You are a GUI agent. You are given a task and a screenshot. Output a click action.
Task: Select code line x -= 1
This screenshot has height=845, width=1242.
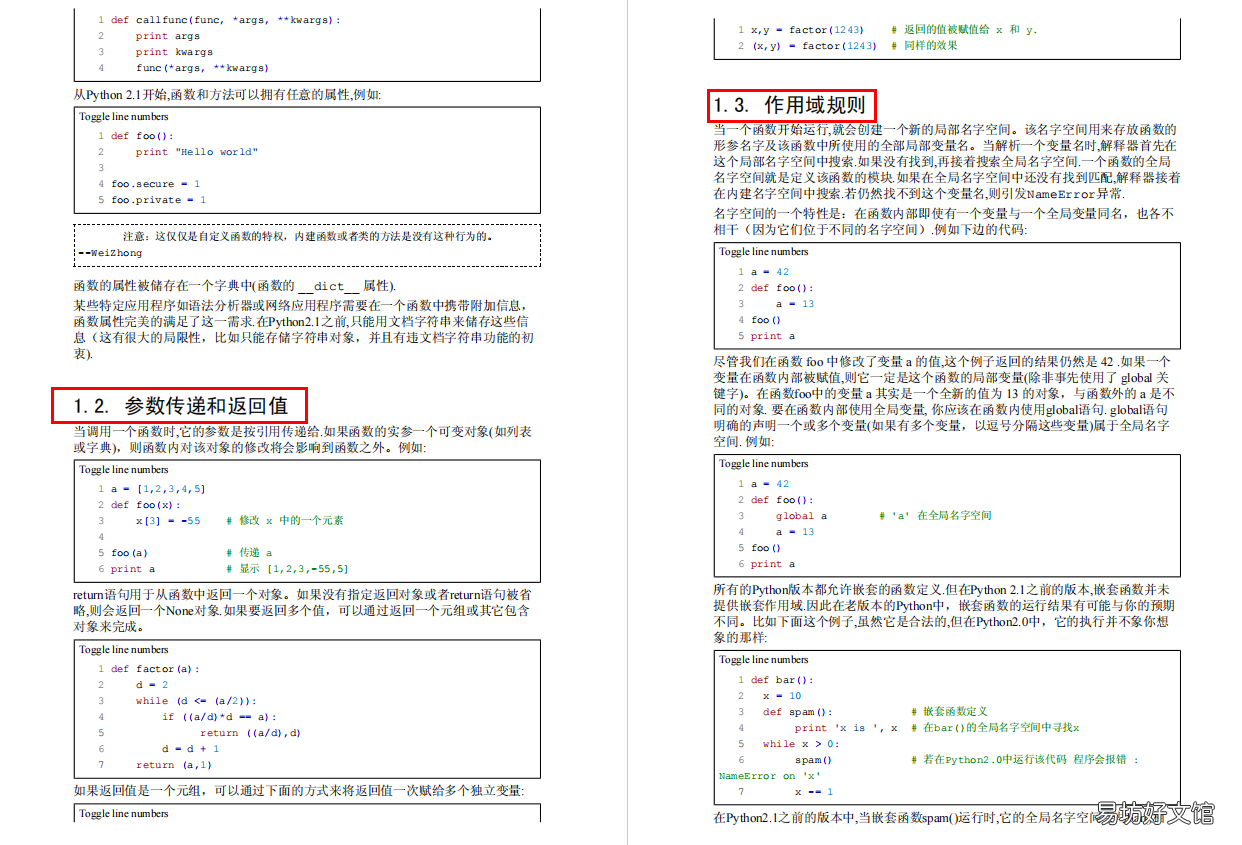(x=814, y=792)
